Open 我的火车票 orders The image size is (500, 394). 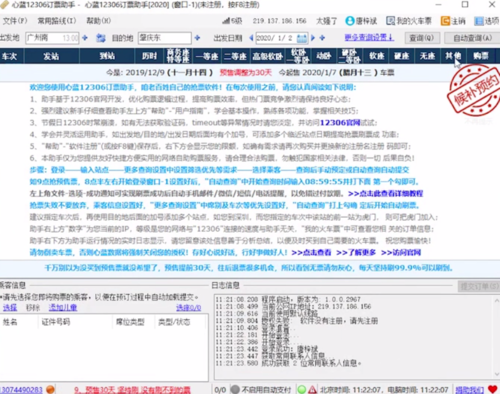(x=409, y=21)
